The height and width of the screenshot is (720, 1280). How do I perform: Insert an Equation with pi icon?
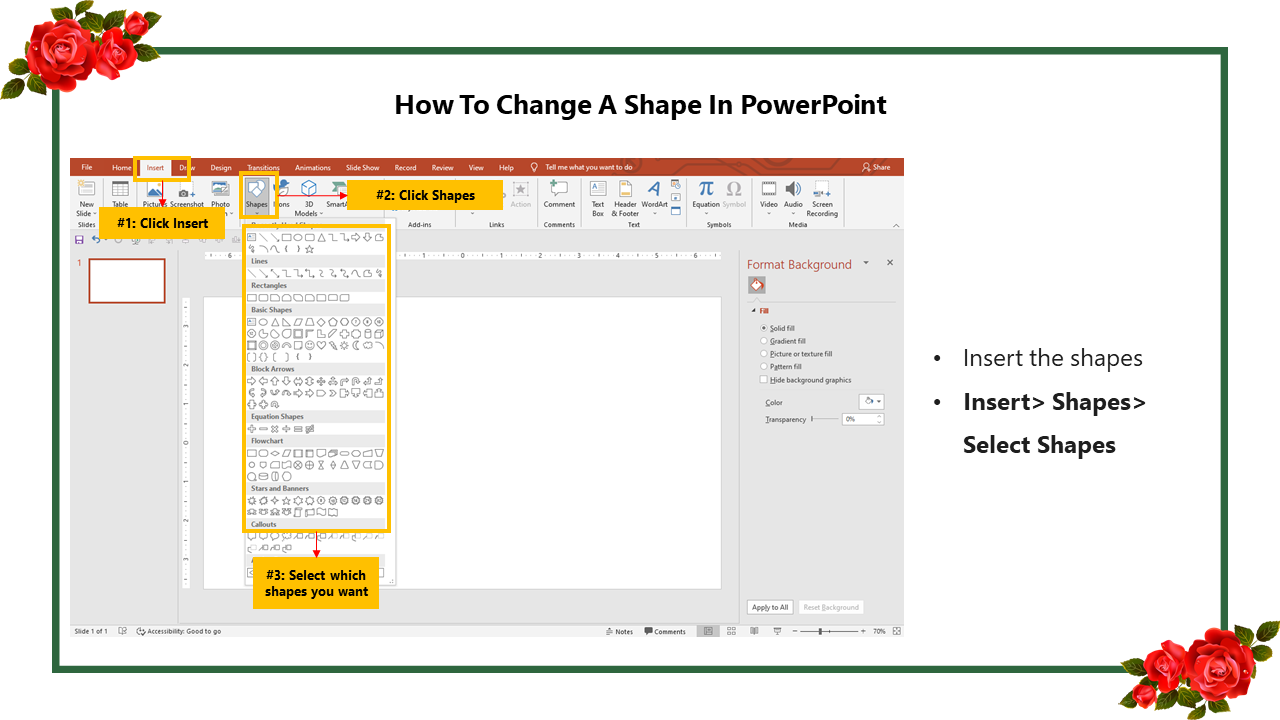tap(706, 194)
